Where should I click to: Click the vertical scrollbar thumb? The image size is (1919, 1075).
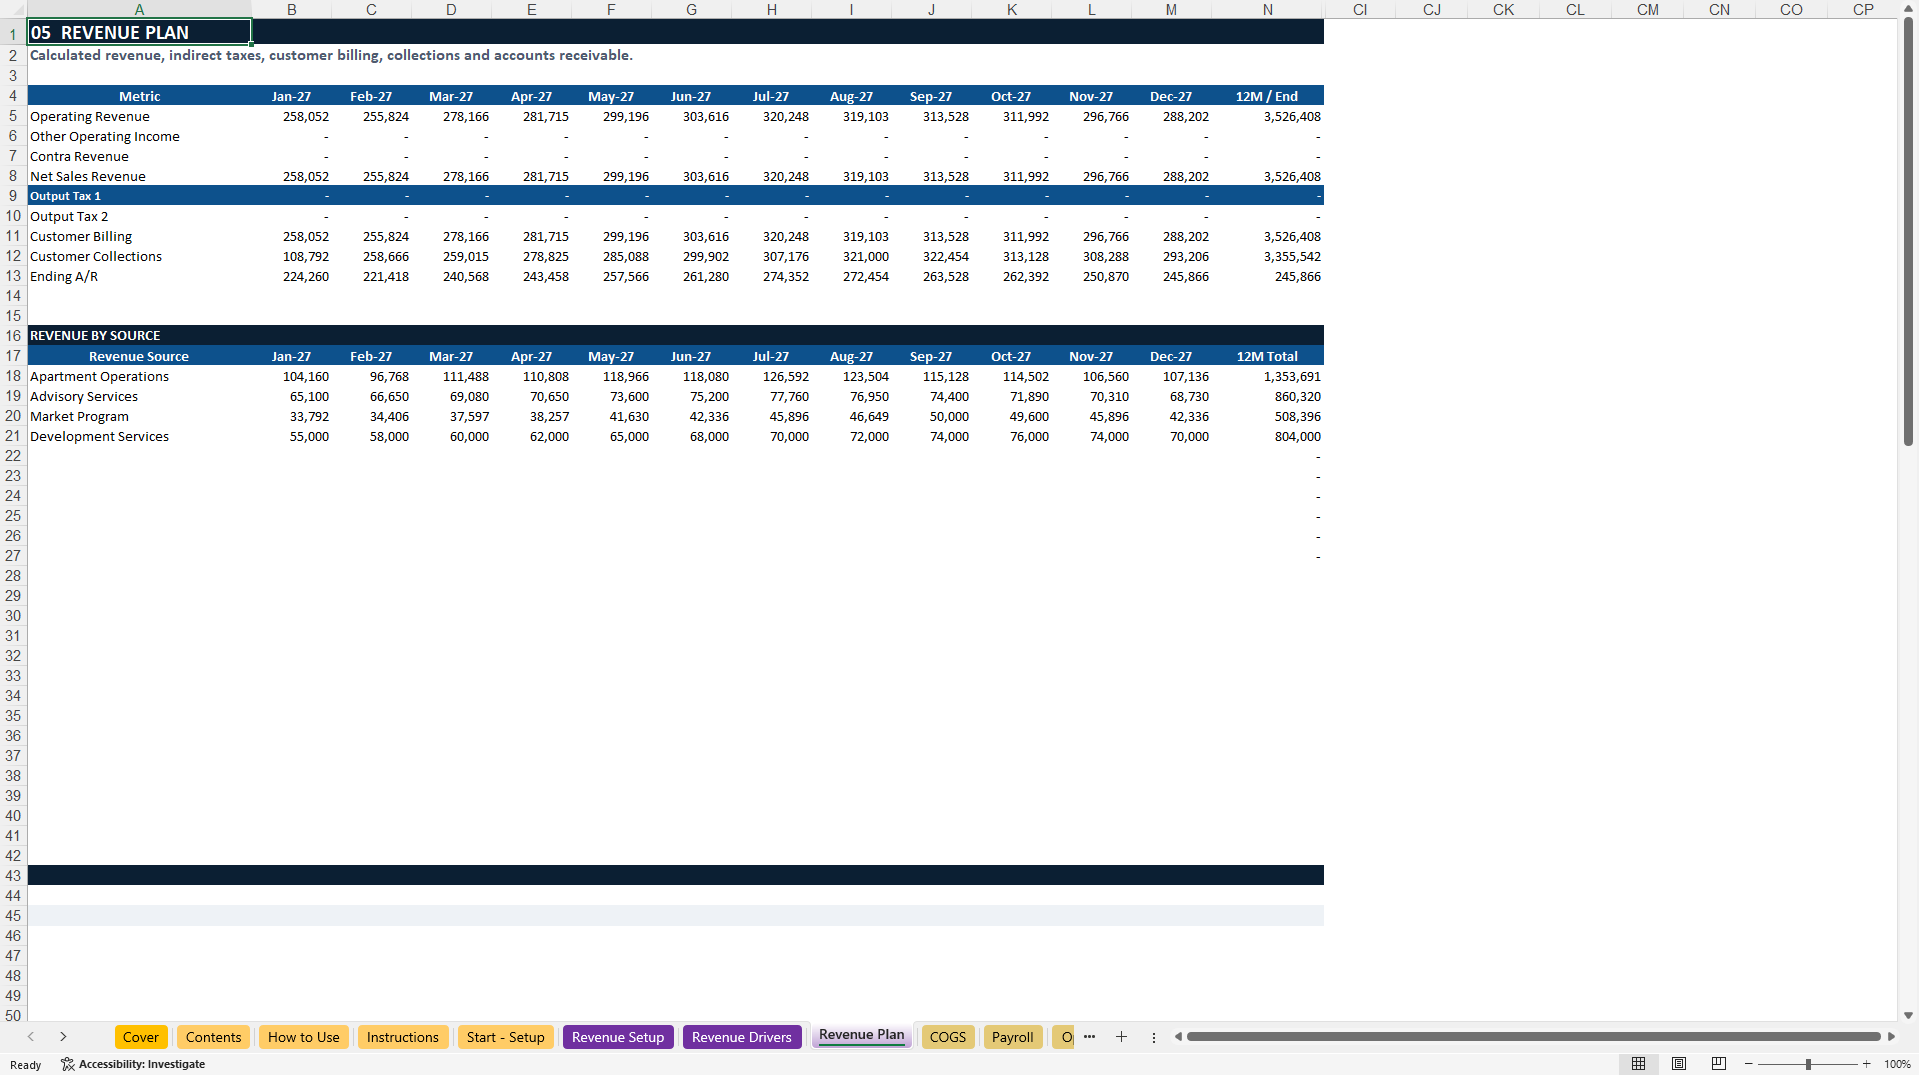pos(1908,231)
